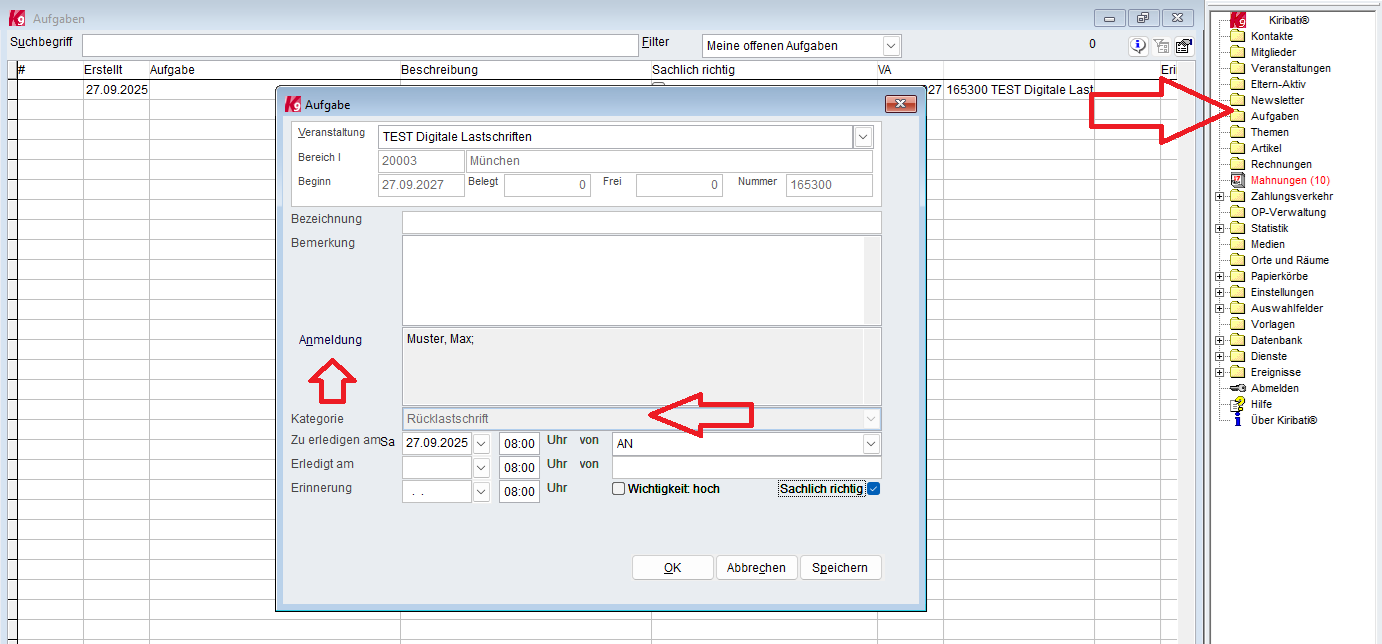Screen dimensions: 1382x644
Task: Expand the Einstellungen tree node
Action: pyautogui.click(x=1219, y=292)
